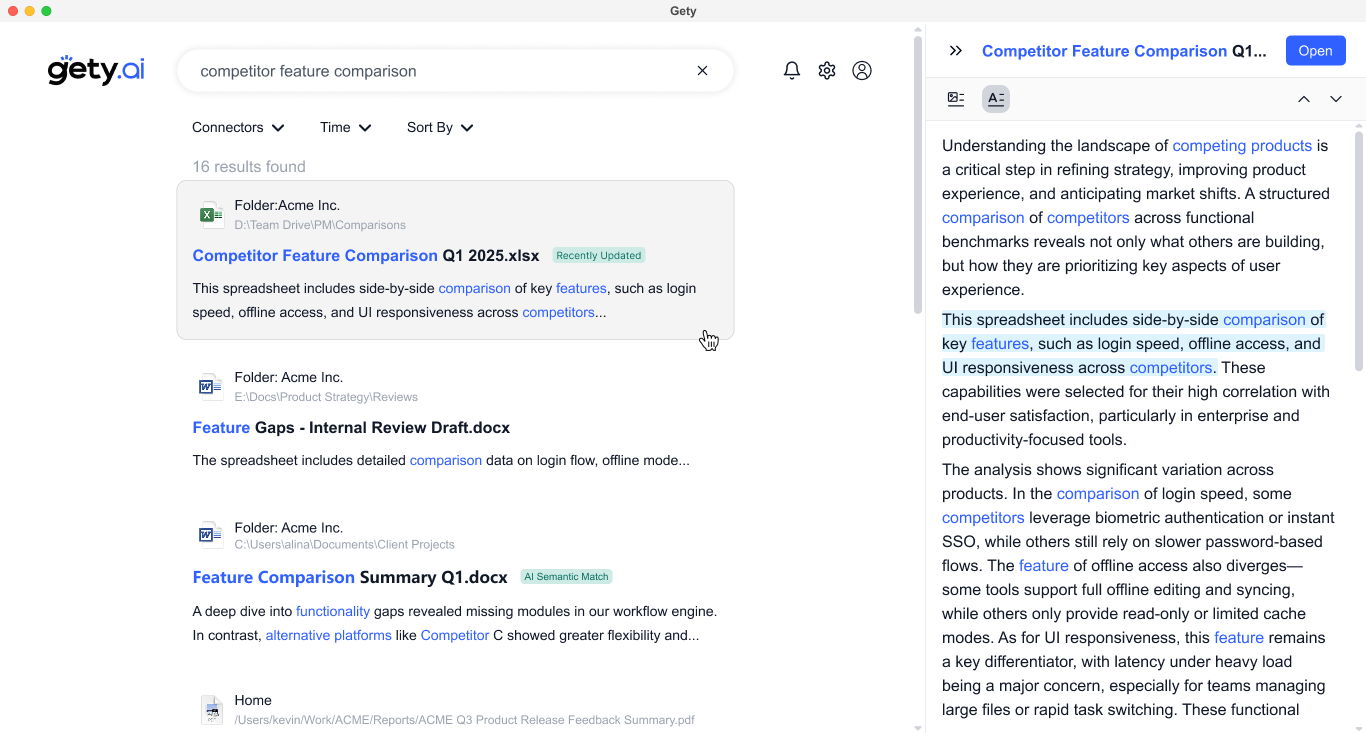Expand the Sort By dropdown
This screenshot has width=1366, height=733.
pos(439,127)
